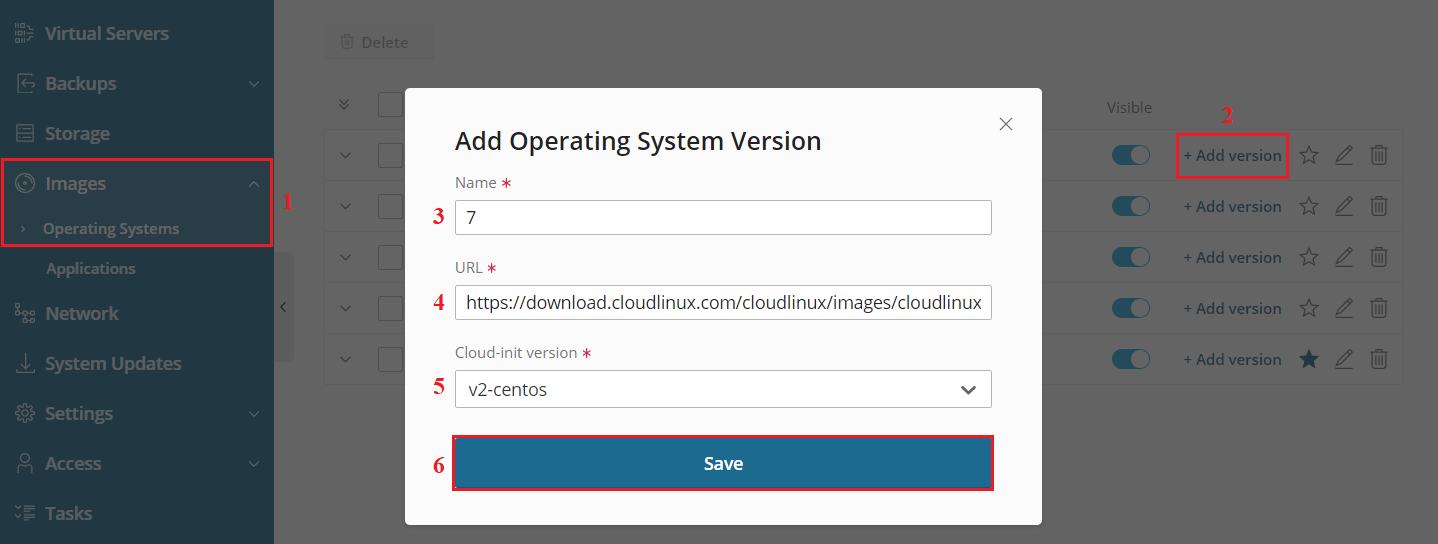Toggle the Visible switch in last row
Viewport: 1438px width, 544px height.
click(x=1131, y=359)
